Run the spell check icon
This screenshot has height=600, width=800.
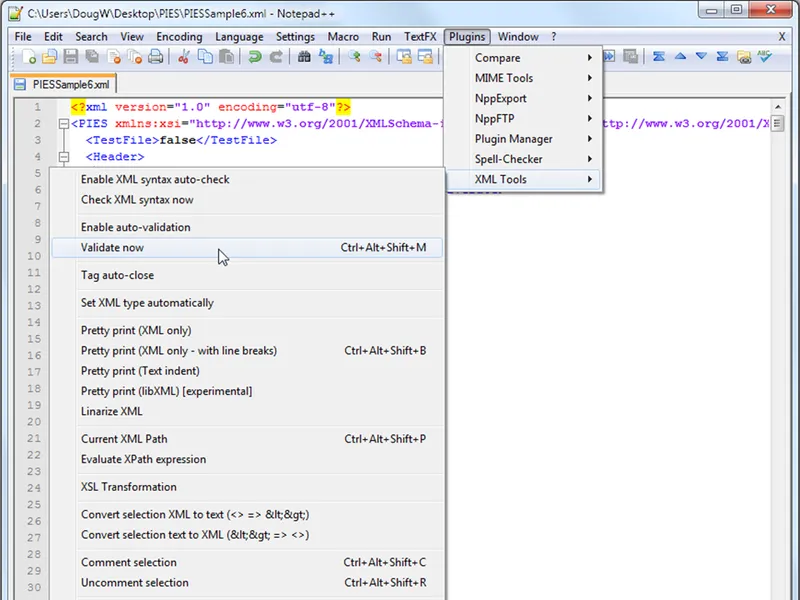pos(764,58)
